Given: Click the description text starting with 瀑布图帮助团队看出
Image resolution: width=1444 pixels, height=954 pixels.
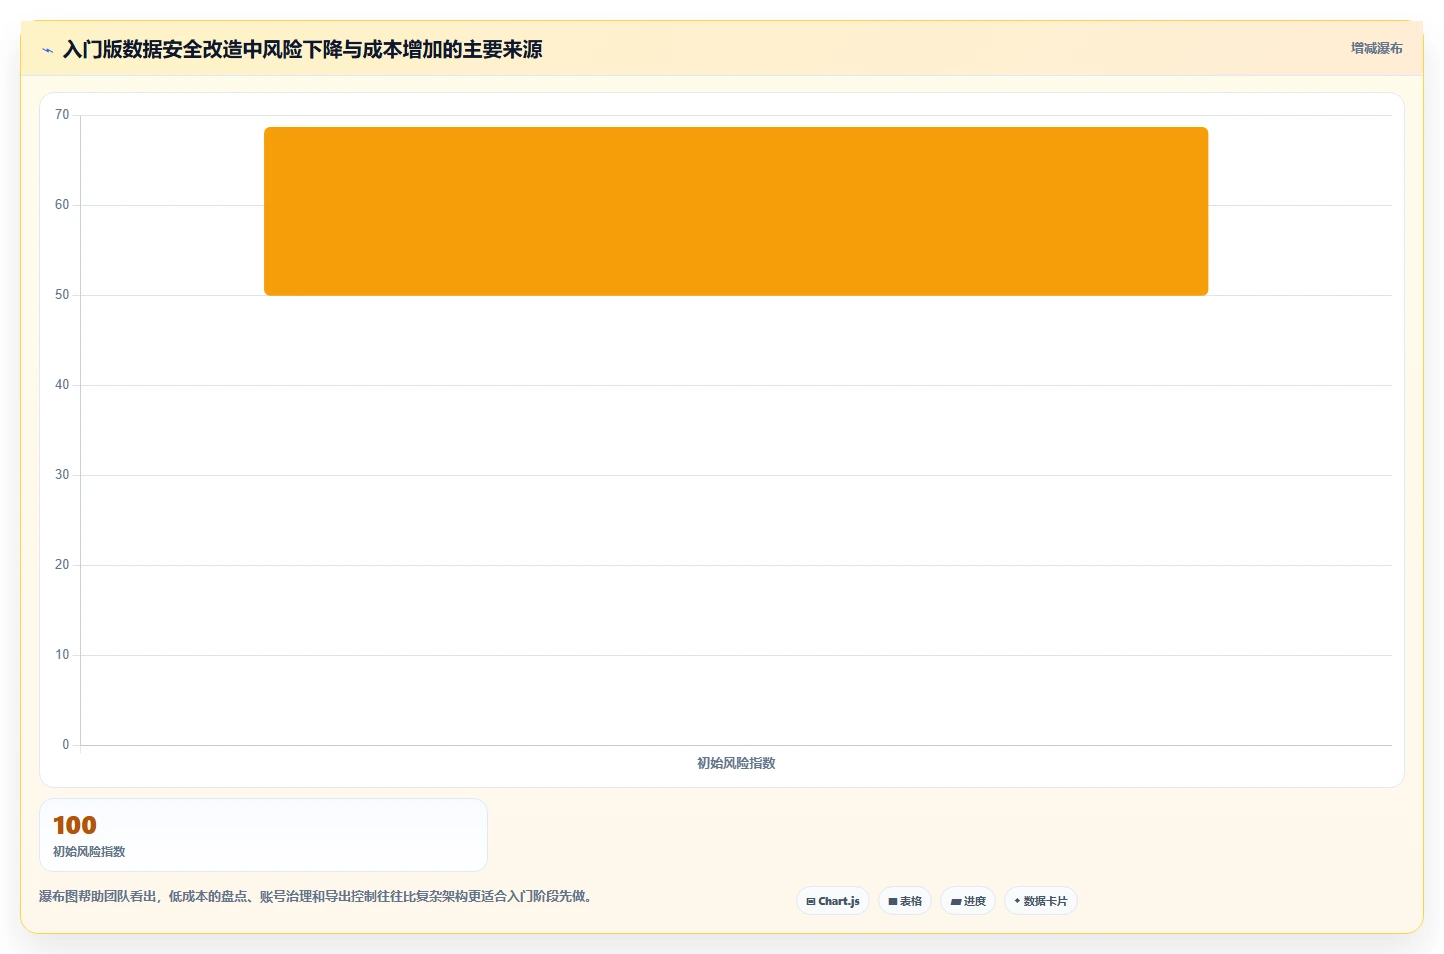Looking at the screenshot, I should tap(318, 896).
